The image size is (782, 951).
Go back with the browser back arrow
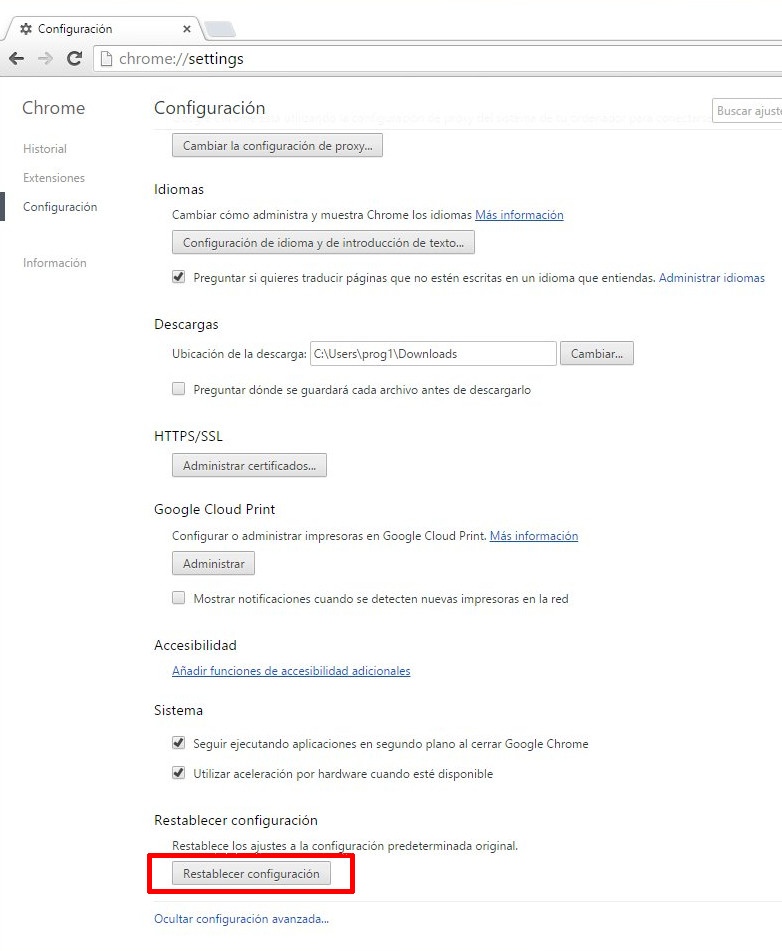pyautogui.click(x=17, y=58)
